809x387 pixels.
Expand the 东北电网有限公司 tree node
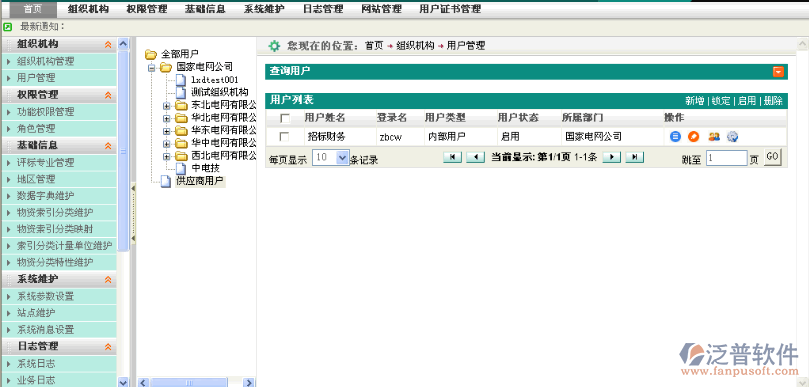tap(167, 106)
